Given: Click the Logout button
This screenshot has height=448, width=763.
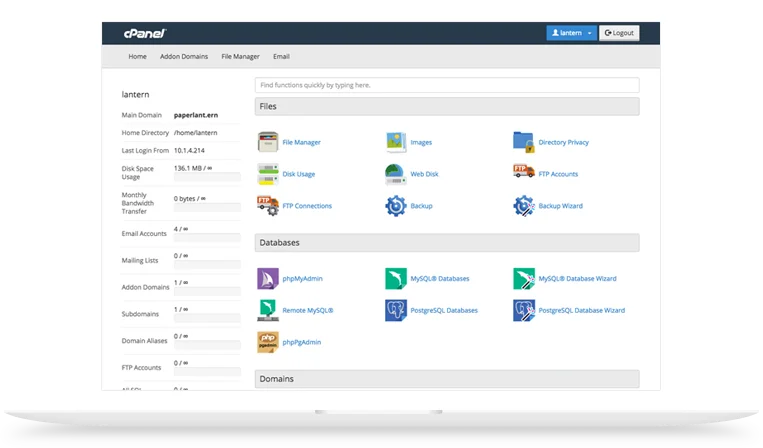Looking at the screenshot, I should (619, 33).
